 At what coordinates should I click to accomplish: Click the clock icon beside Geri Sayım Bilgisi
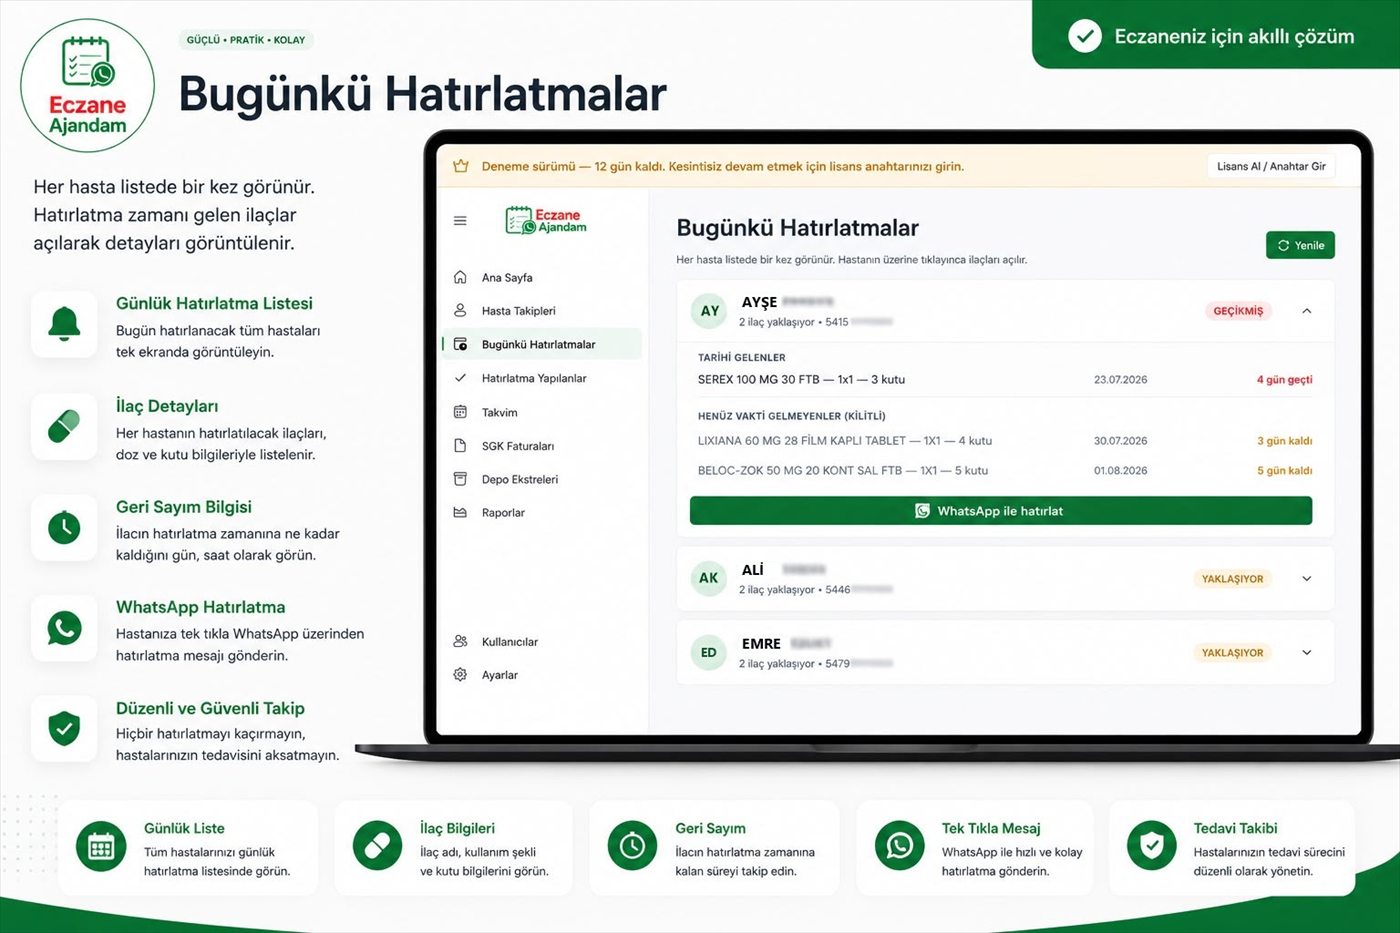64,527
